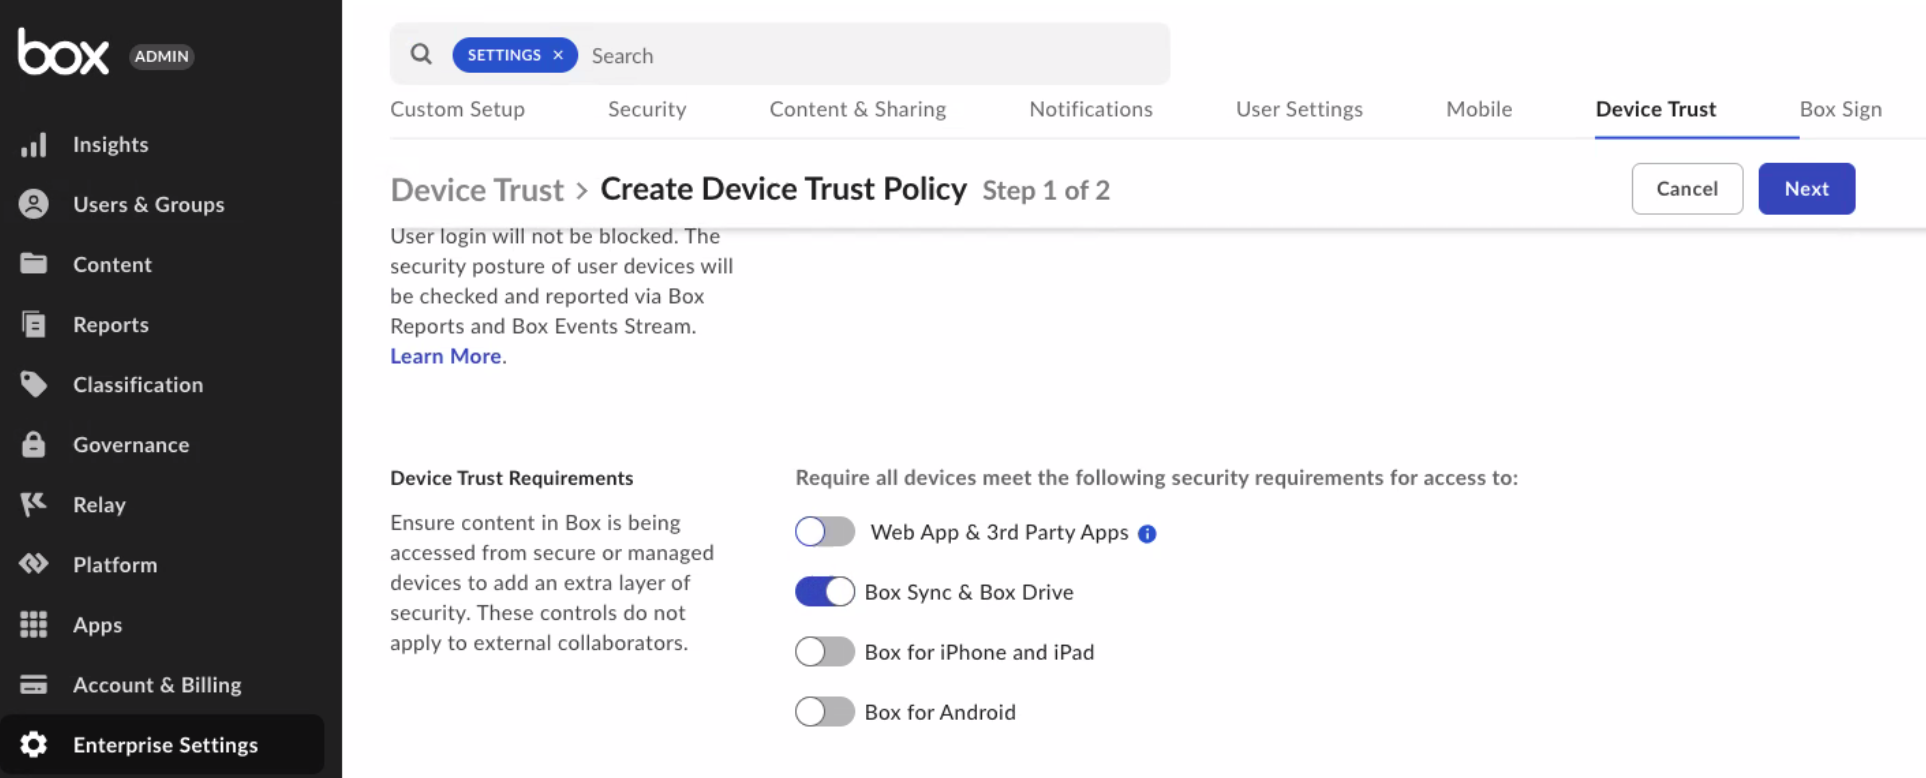Switch to the Security tab
1926x778 pixels.
click(x=647, y=109)
